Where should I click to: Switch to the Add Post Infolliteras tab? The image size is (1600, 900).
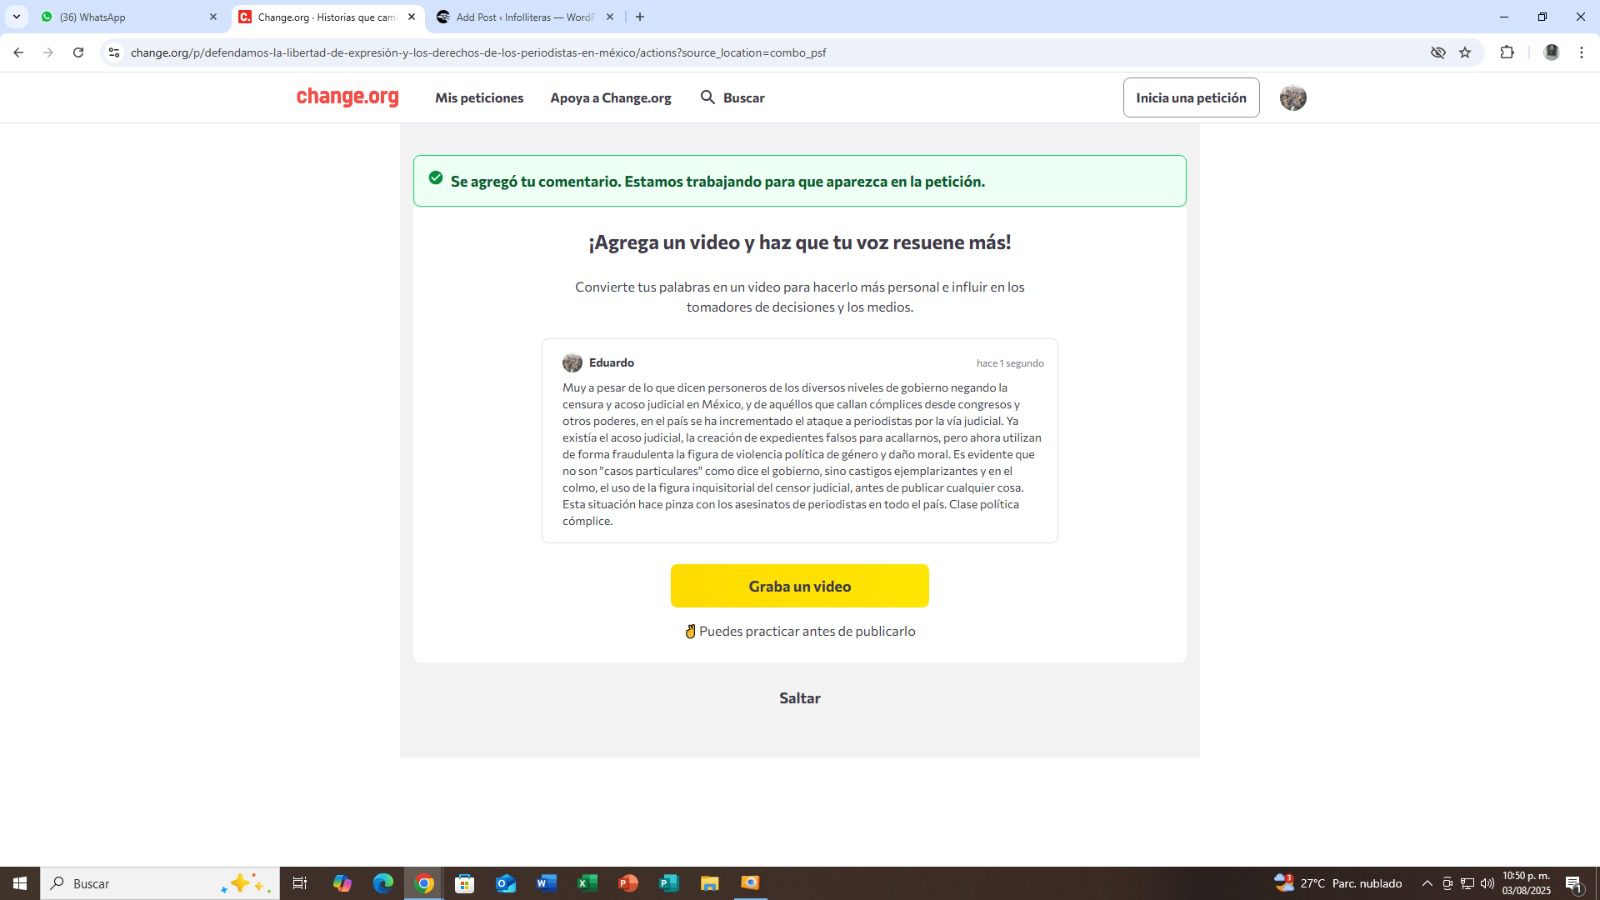tap(524, 17)
